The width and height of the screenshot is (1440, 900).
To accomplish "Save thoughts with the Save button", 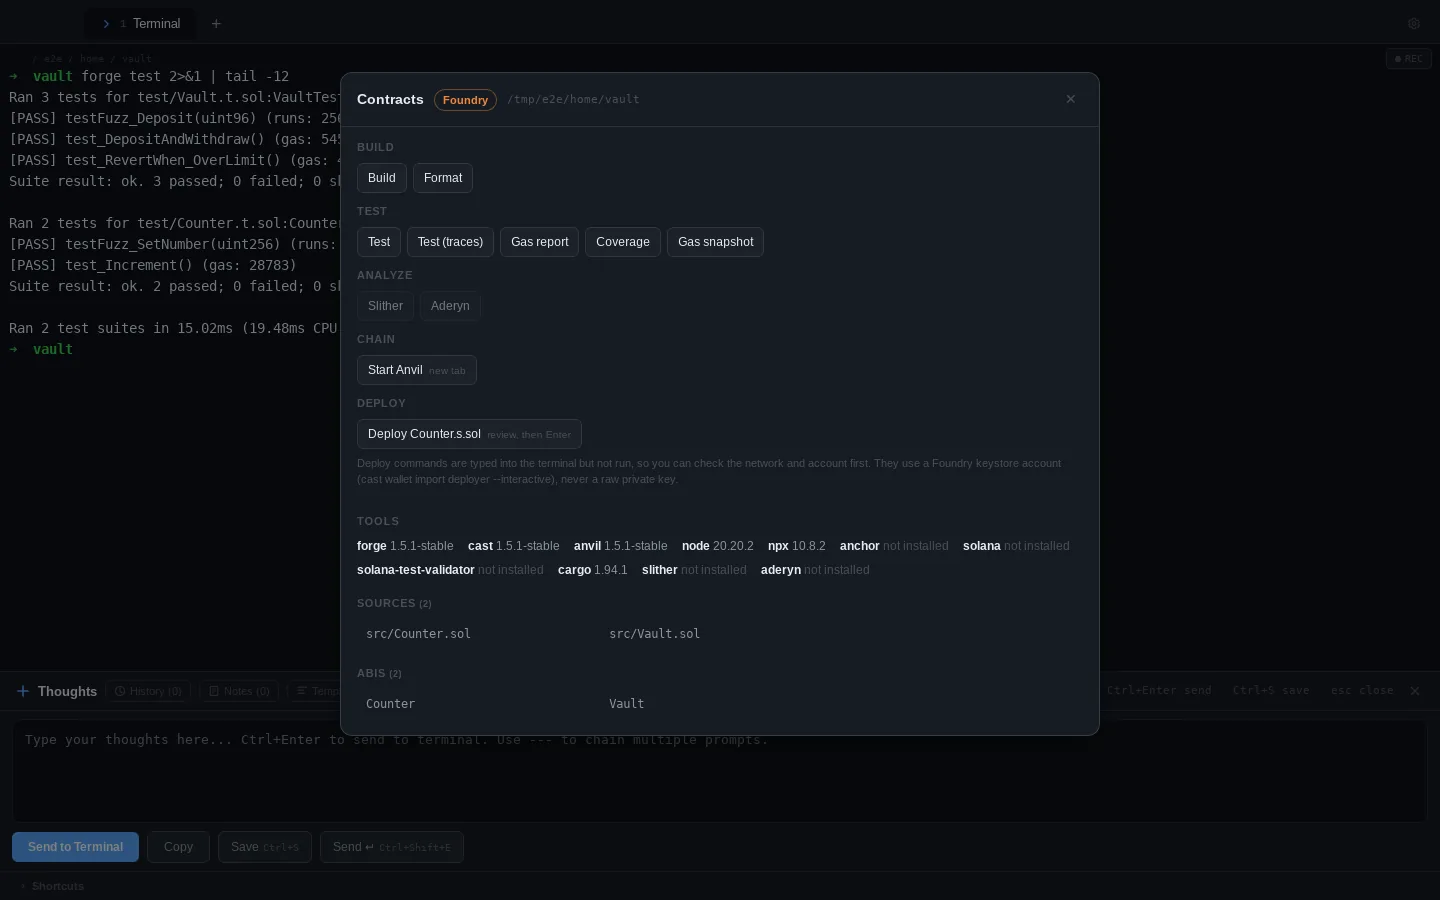I will (265, 847).
